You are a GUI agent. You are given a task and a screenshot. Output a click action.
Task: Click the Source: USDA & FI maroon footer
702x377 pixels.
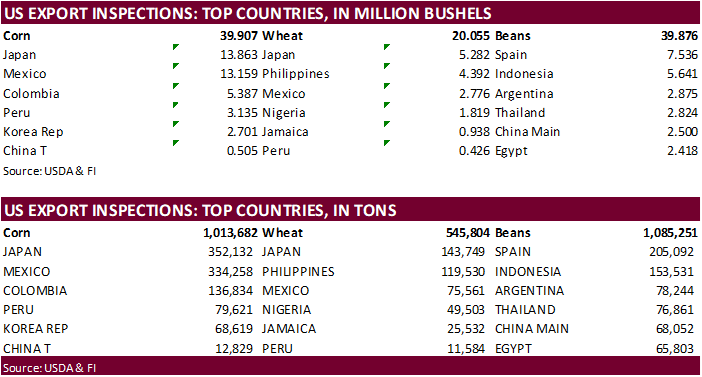pos(351,368)
